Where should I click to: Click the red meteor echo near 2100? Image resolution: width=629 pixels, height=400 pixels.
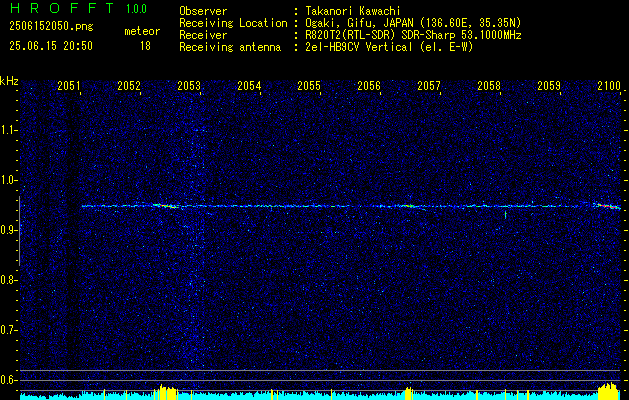click(x=608, y=206)
